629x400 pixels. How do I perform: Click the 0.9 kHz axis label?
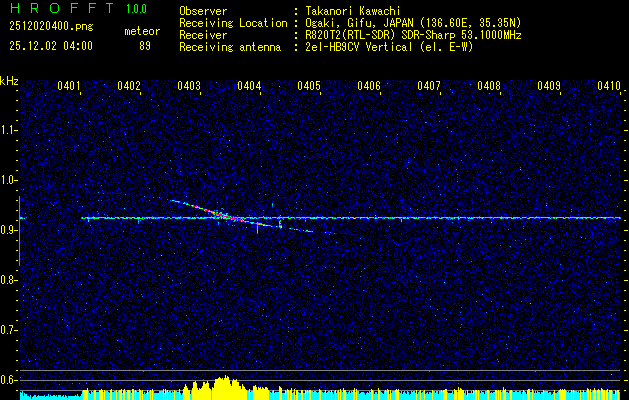8,230
